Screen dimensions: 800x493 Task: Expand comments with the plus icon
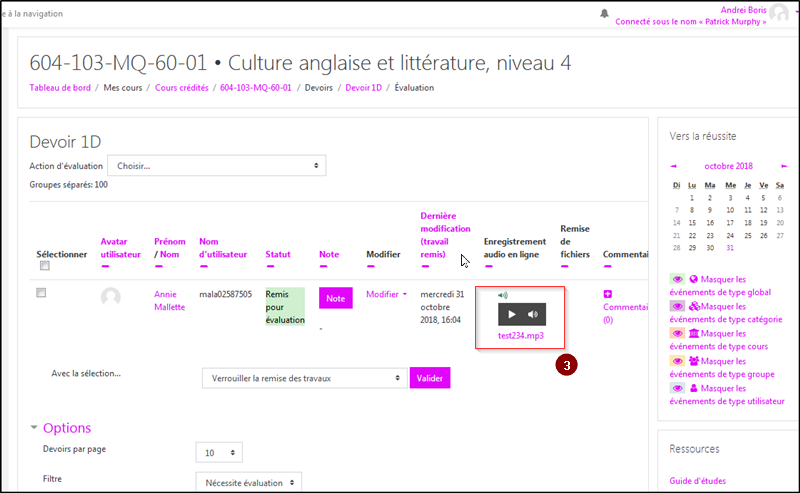coord(607,294)
